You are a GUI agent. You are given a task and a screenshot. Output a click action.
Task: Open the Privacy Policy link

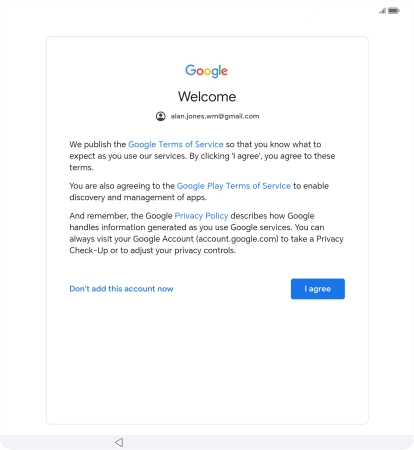pos(201,216)
